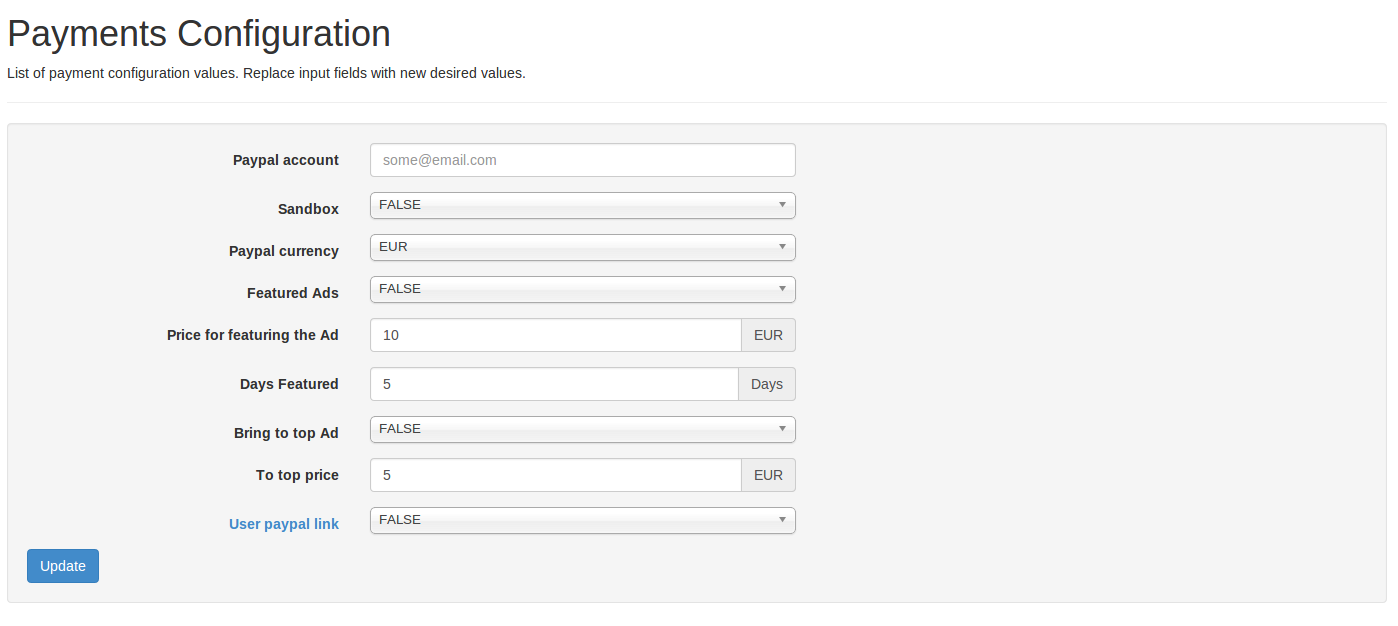This screenshot has width=1398, height=626.
Task: Click the Price for featuring the Ad field
Action: [x=556, y=335]
